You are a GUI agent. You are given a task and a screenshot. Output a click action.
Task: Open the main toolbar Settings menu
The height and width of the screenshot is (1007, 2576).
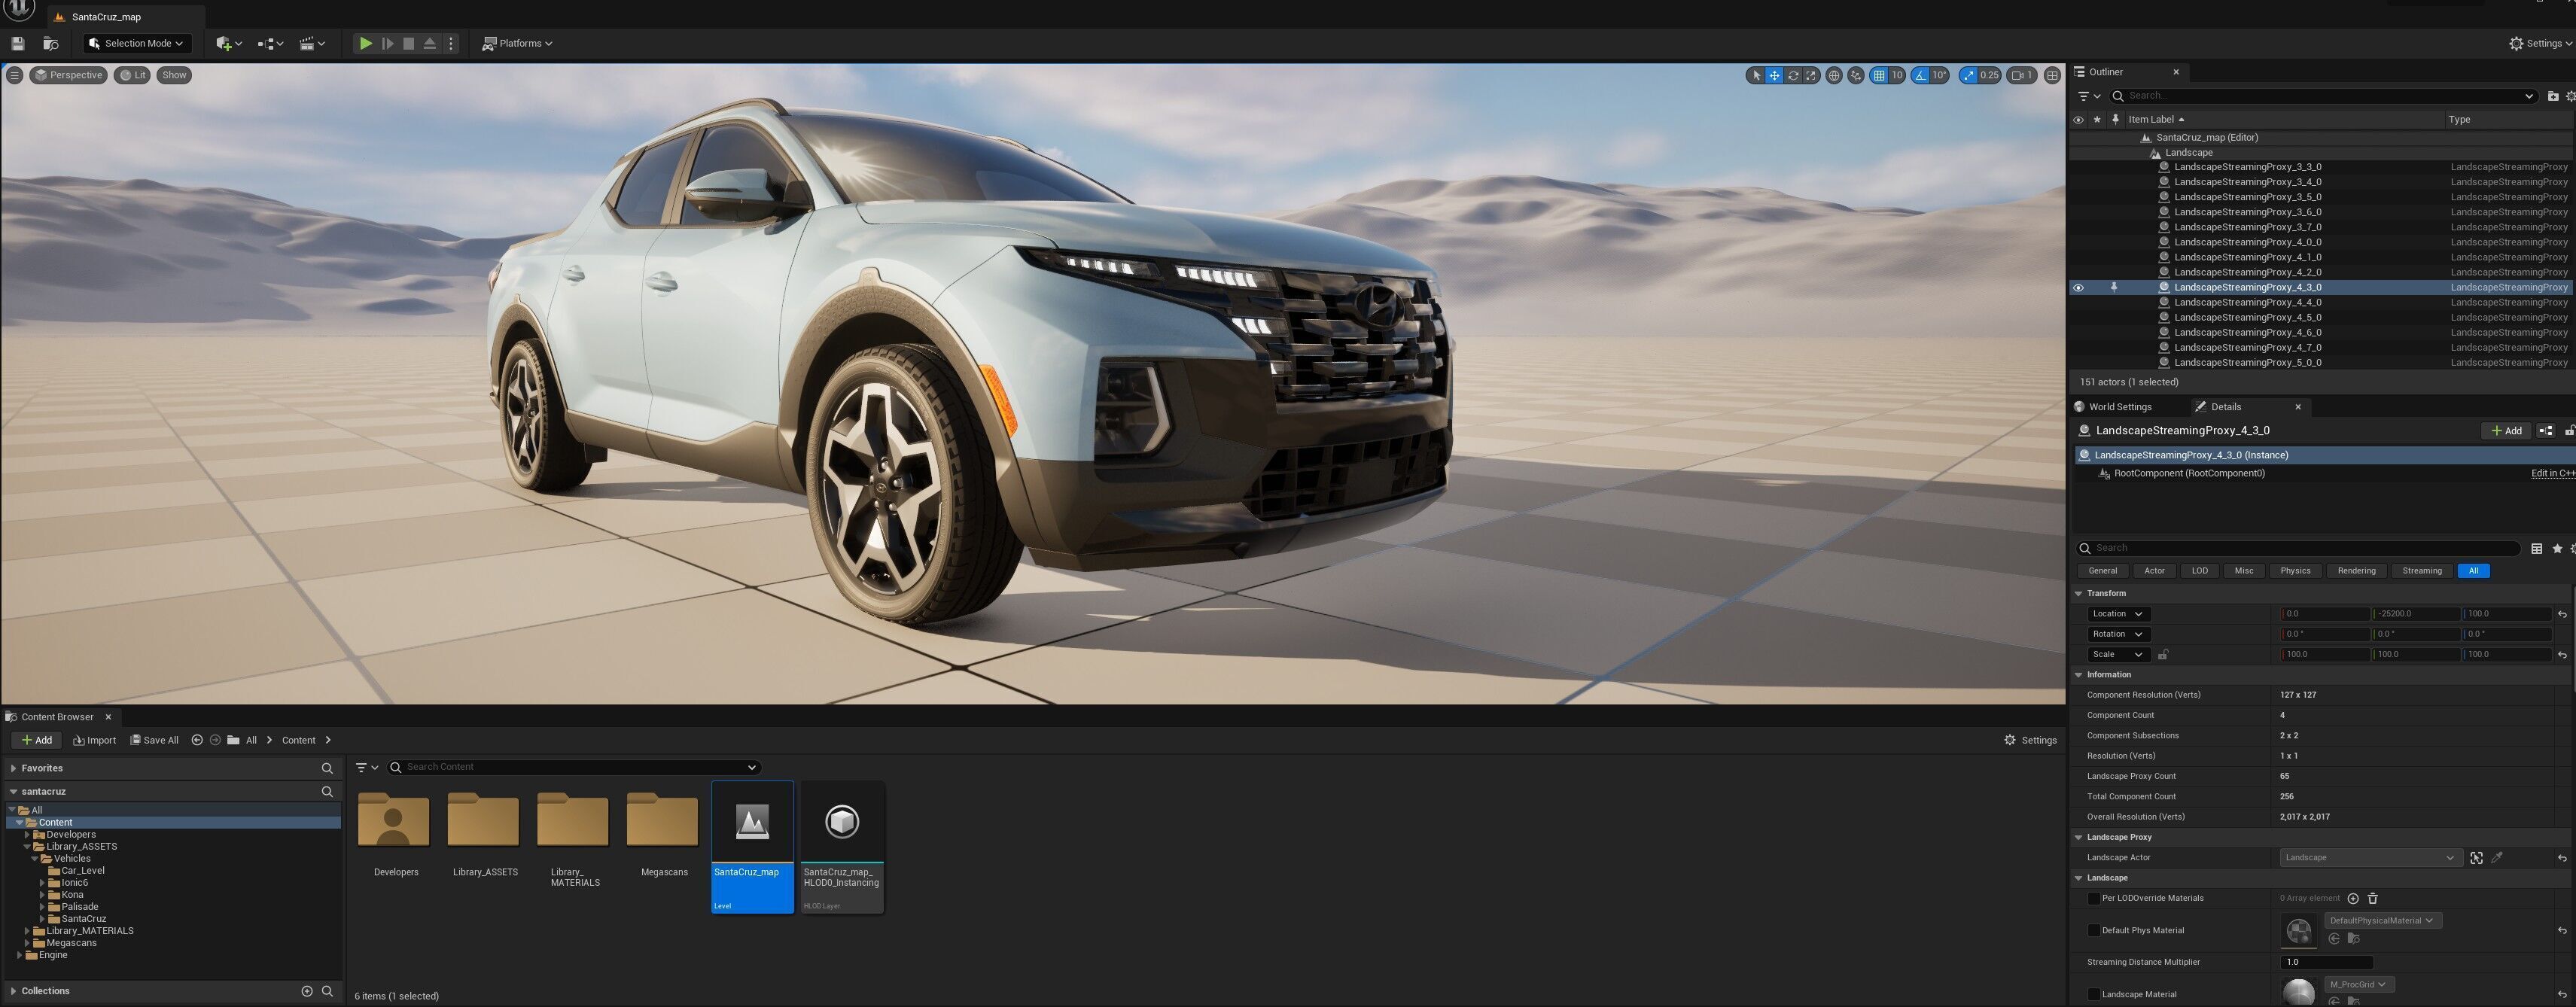coord(2540,43)
